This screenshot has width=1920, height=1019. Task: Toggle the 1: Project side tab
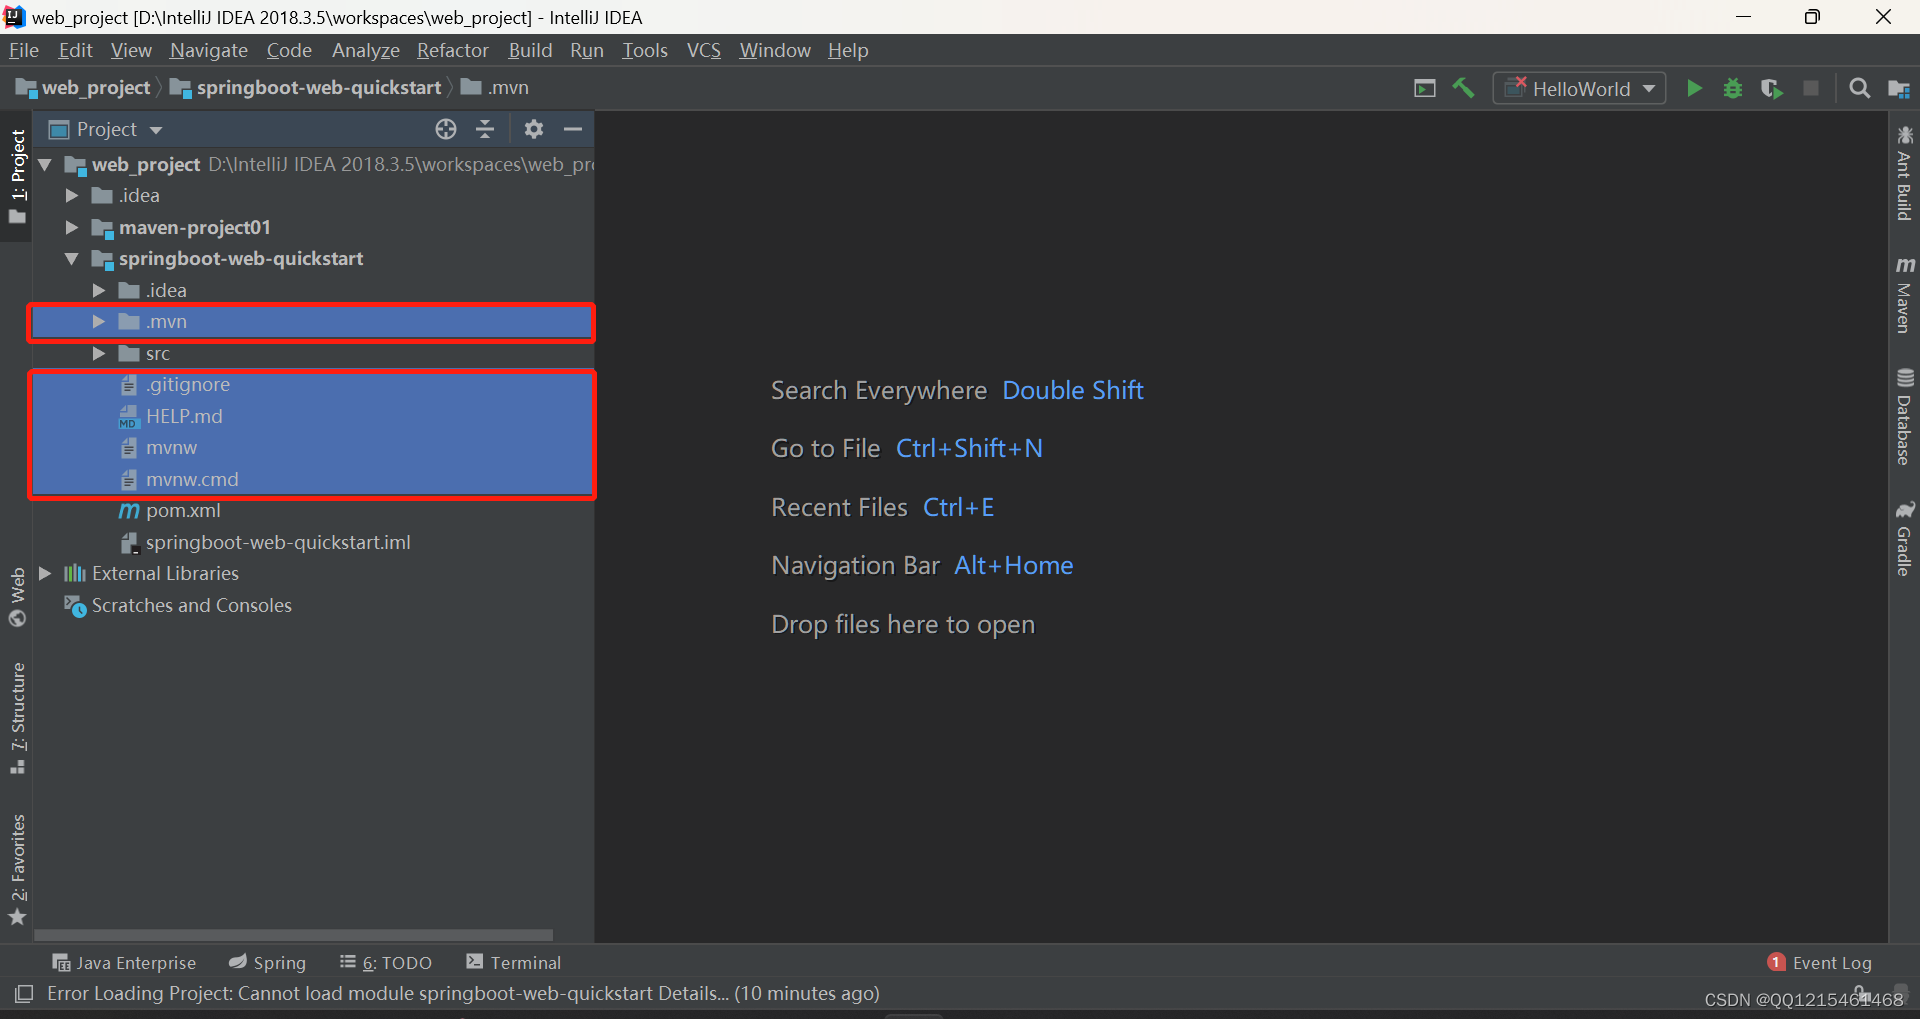(x=17, y=176)
